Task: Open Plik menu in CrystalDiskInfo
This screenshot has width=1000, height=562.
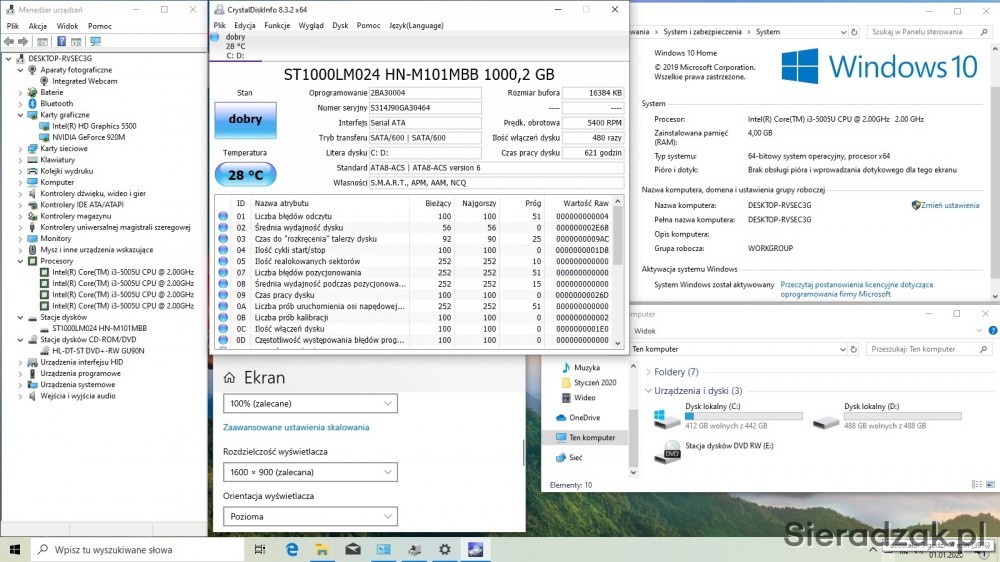Action: point(219,26)
